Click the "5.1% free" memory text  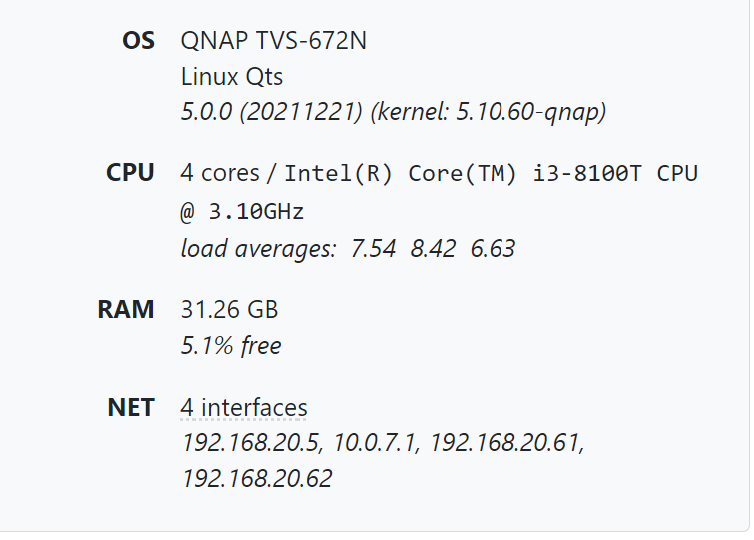tap(231, 346)
